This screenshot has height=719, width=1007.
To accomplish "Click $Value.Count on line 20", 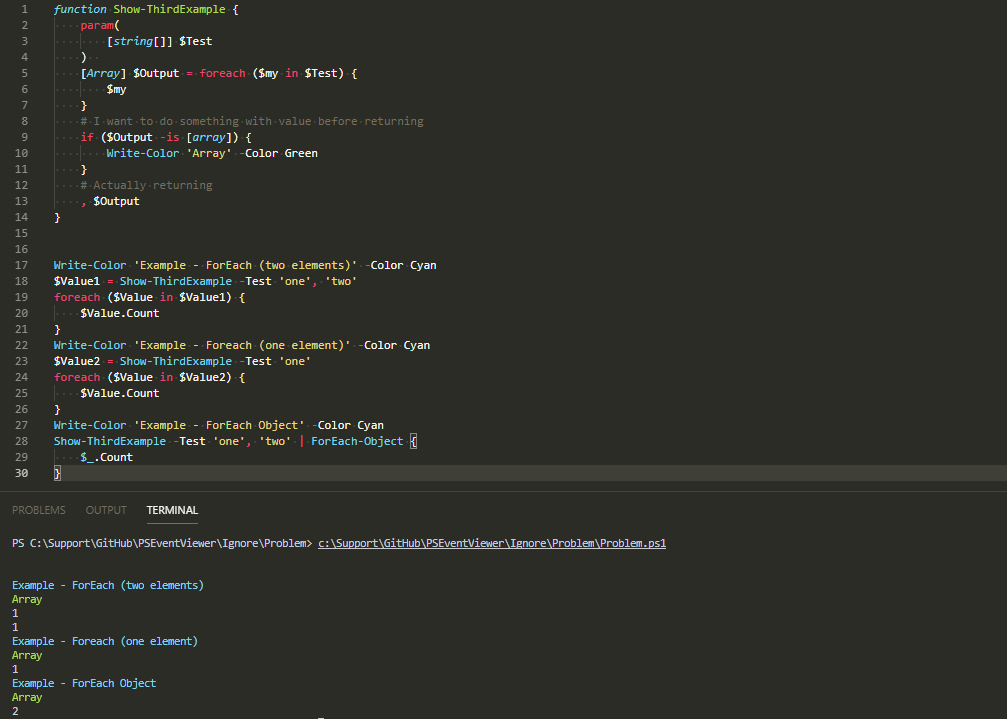I will click(119, 312).
